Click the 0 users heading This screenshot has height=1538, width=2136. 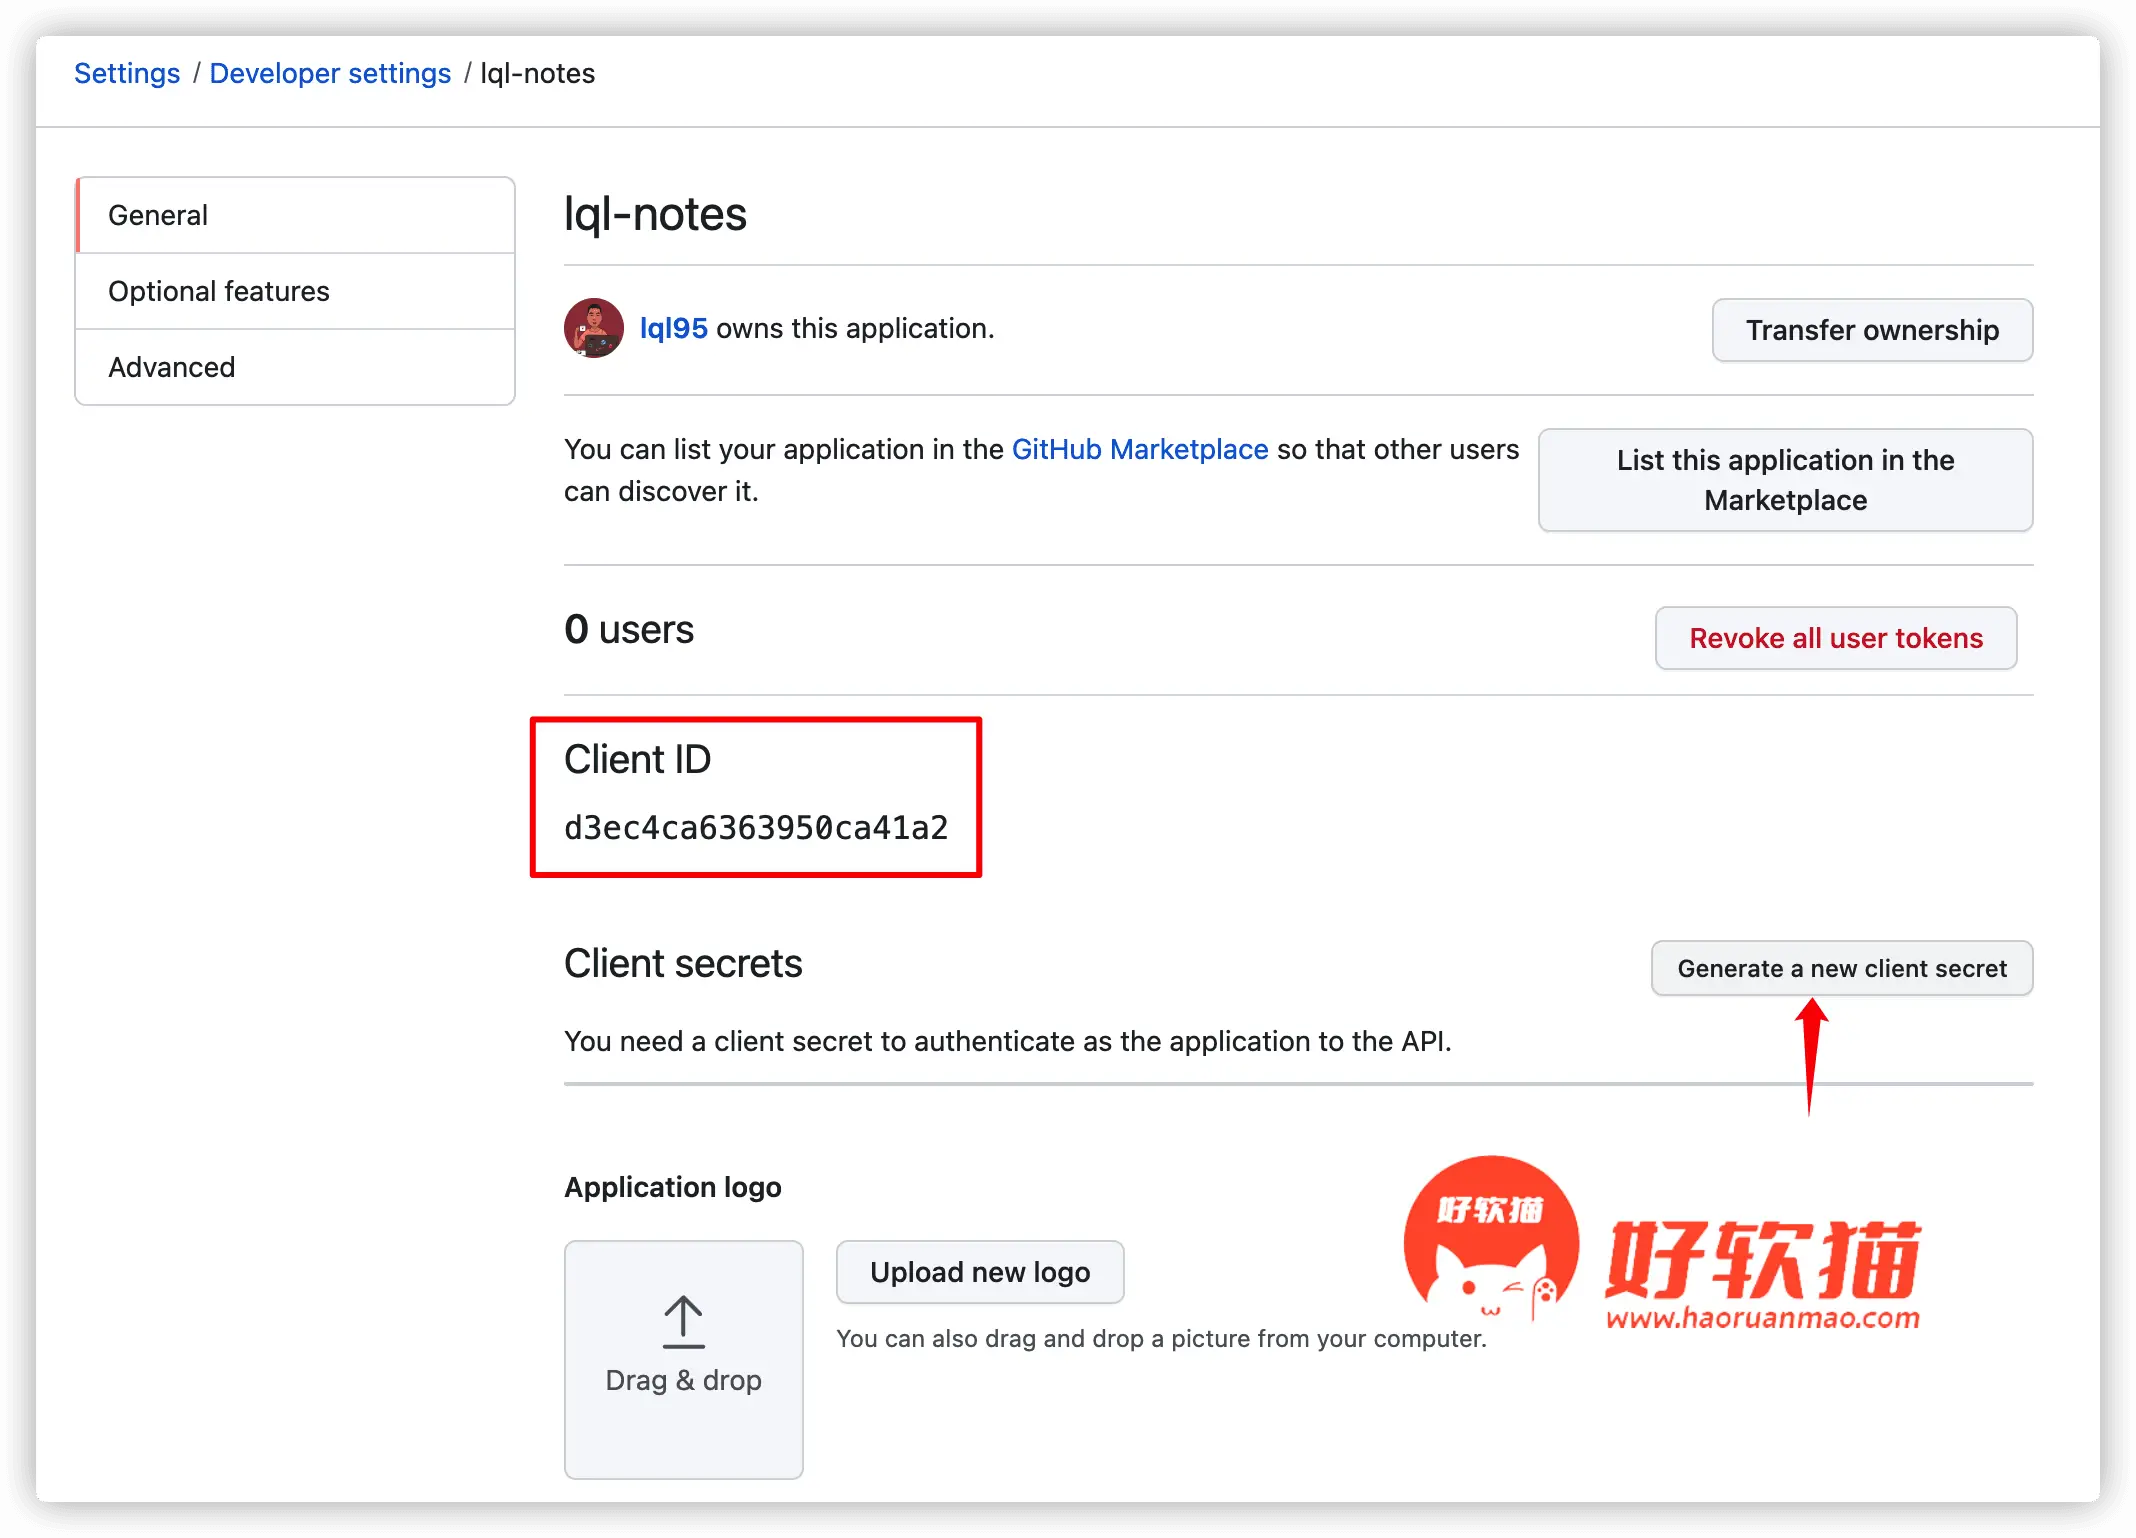pos(629,630)
